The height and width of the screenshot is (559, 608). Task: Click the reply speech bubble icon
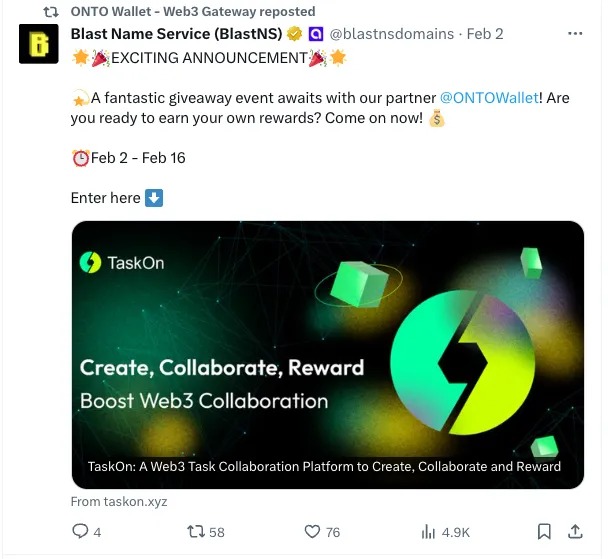(81, 532)
